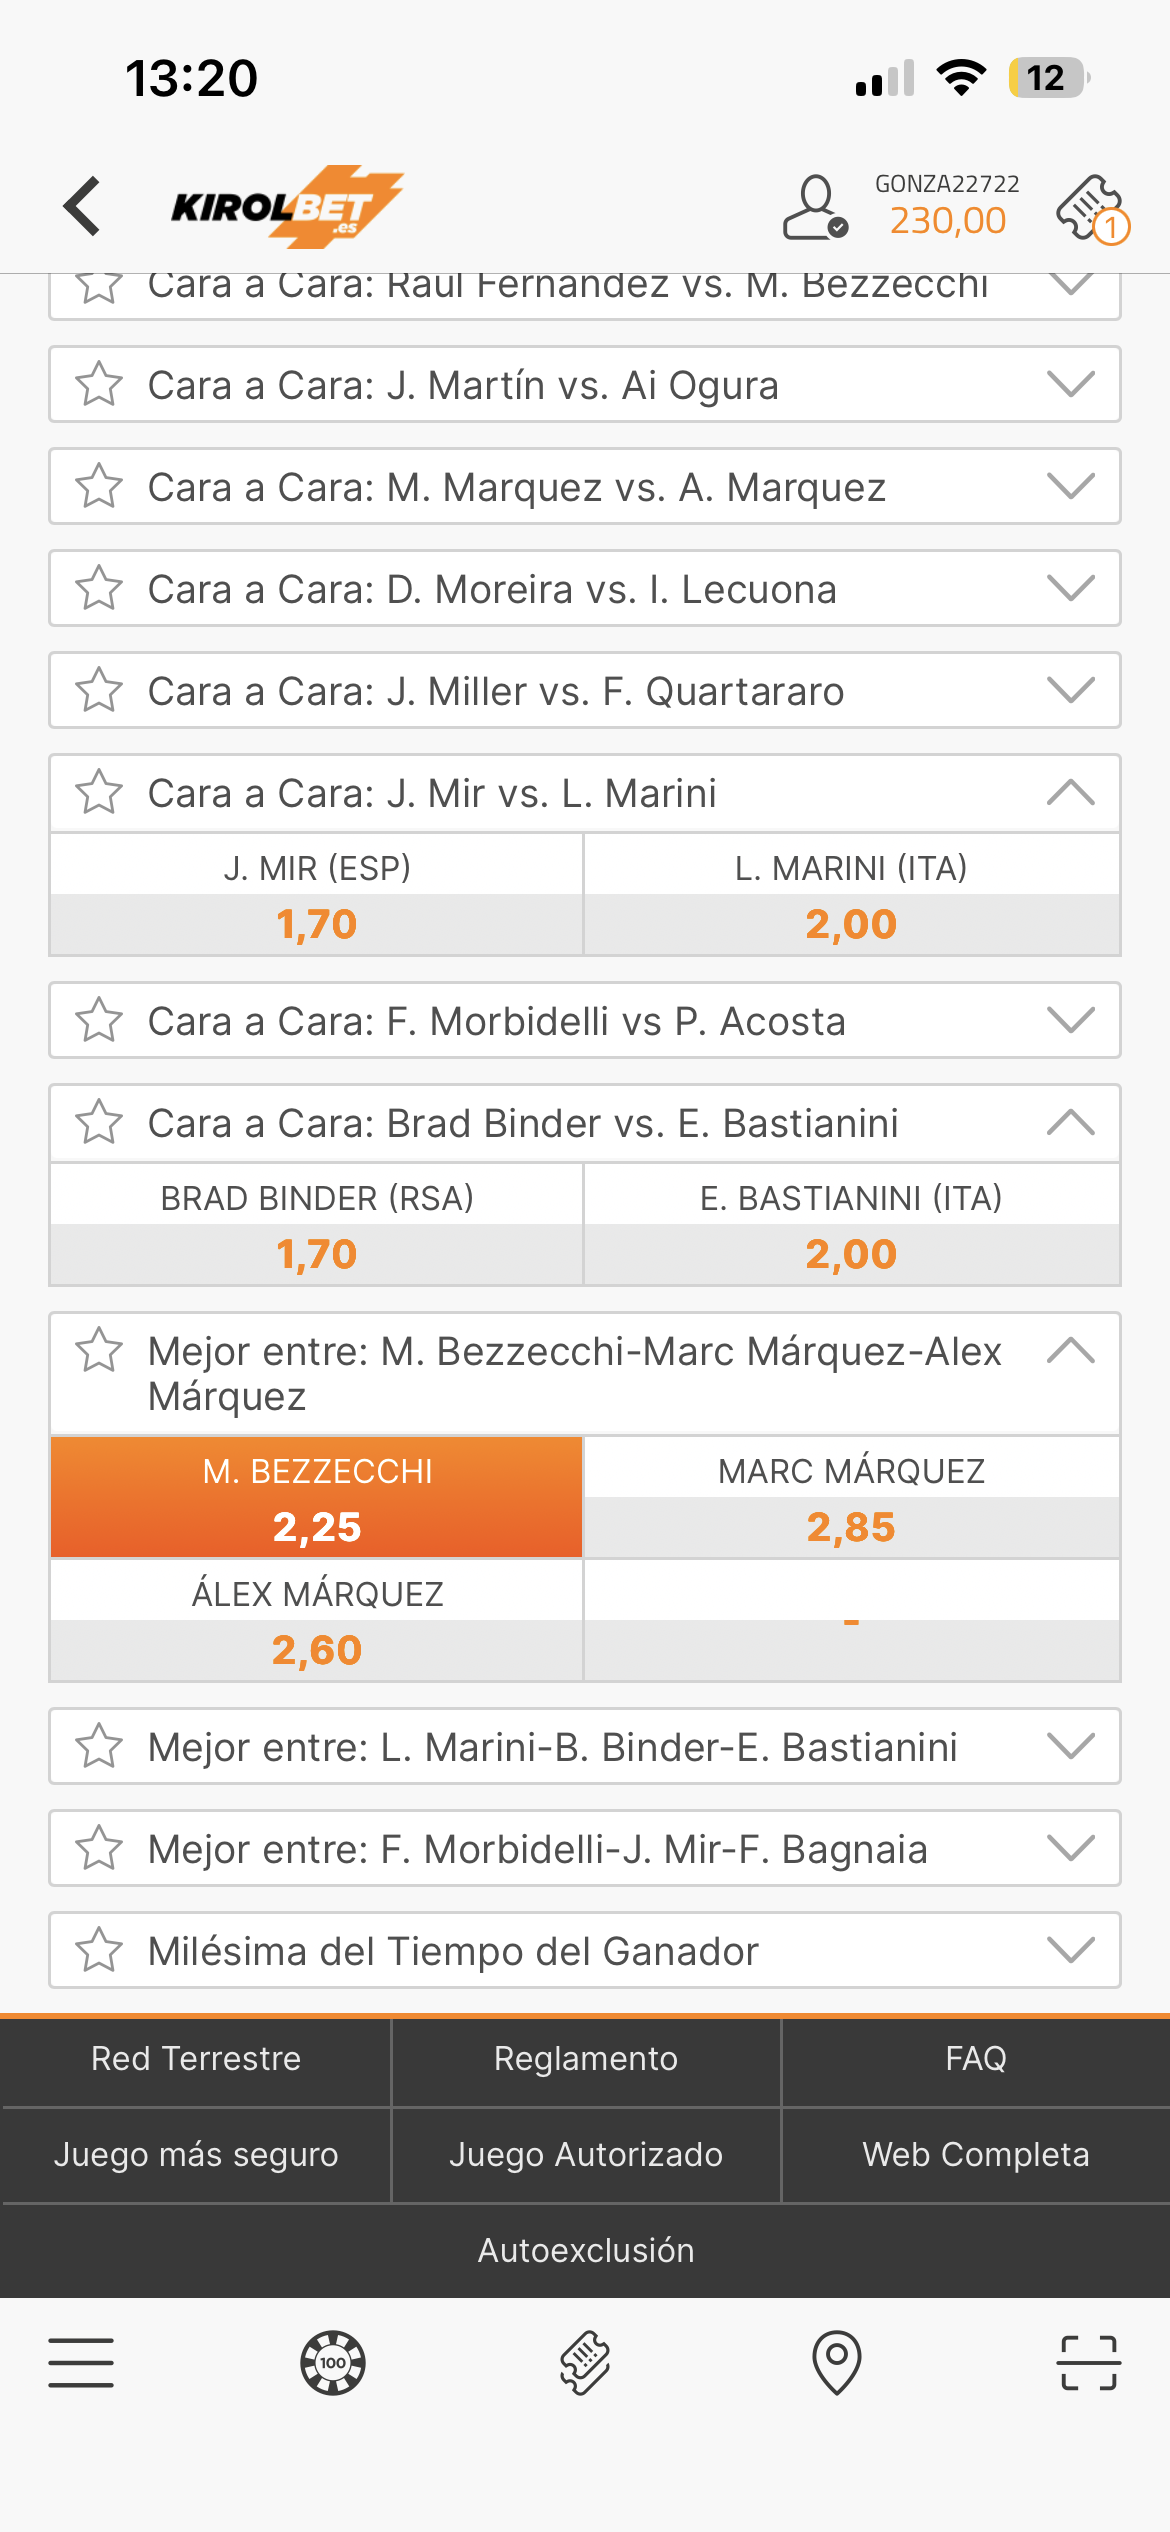Deselect the highlighted M. Bezzecchi 2,25 bet
The height and width of the screenshot is (2532, 1170).
point(317,1497)
